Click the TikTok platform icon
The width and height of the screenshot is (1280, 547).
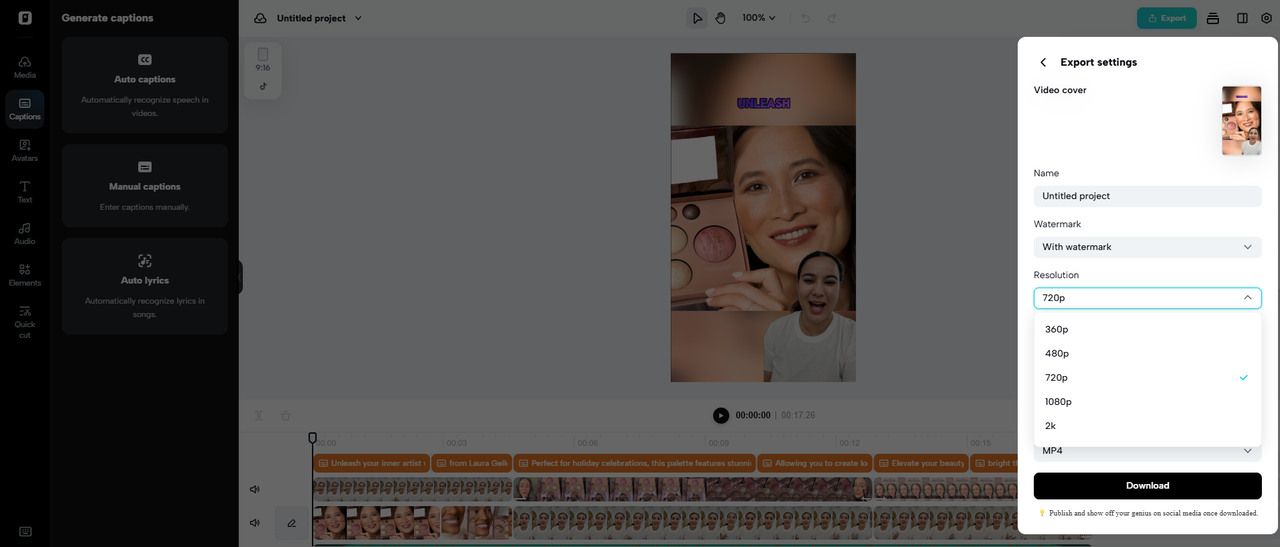(263, 86)
